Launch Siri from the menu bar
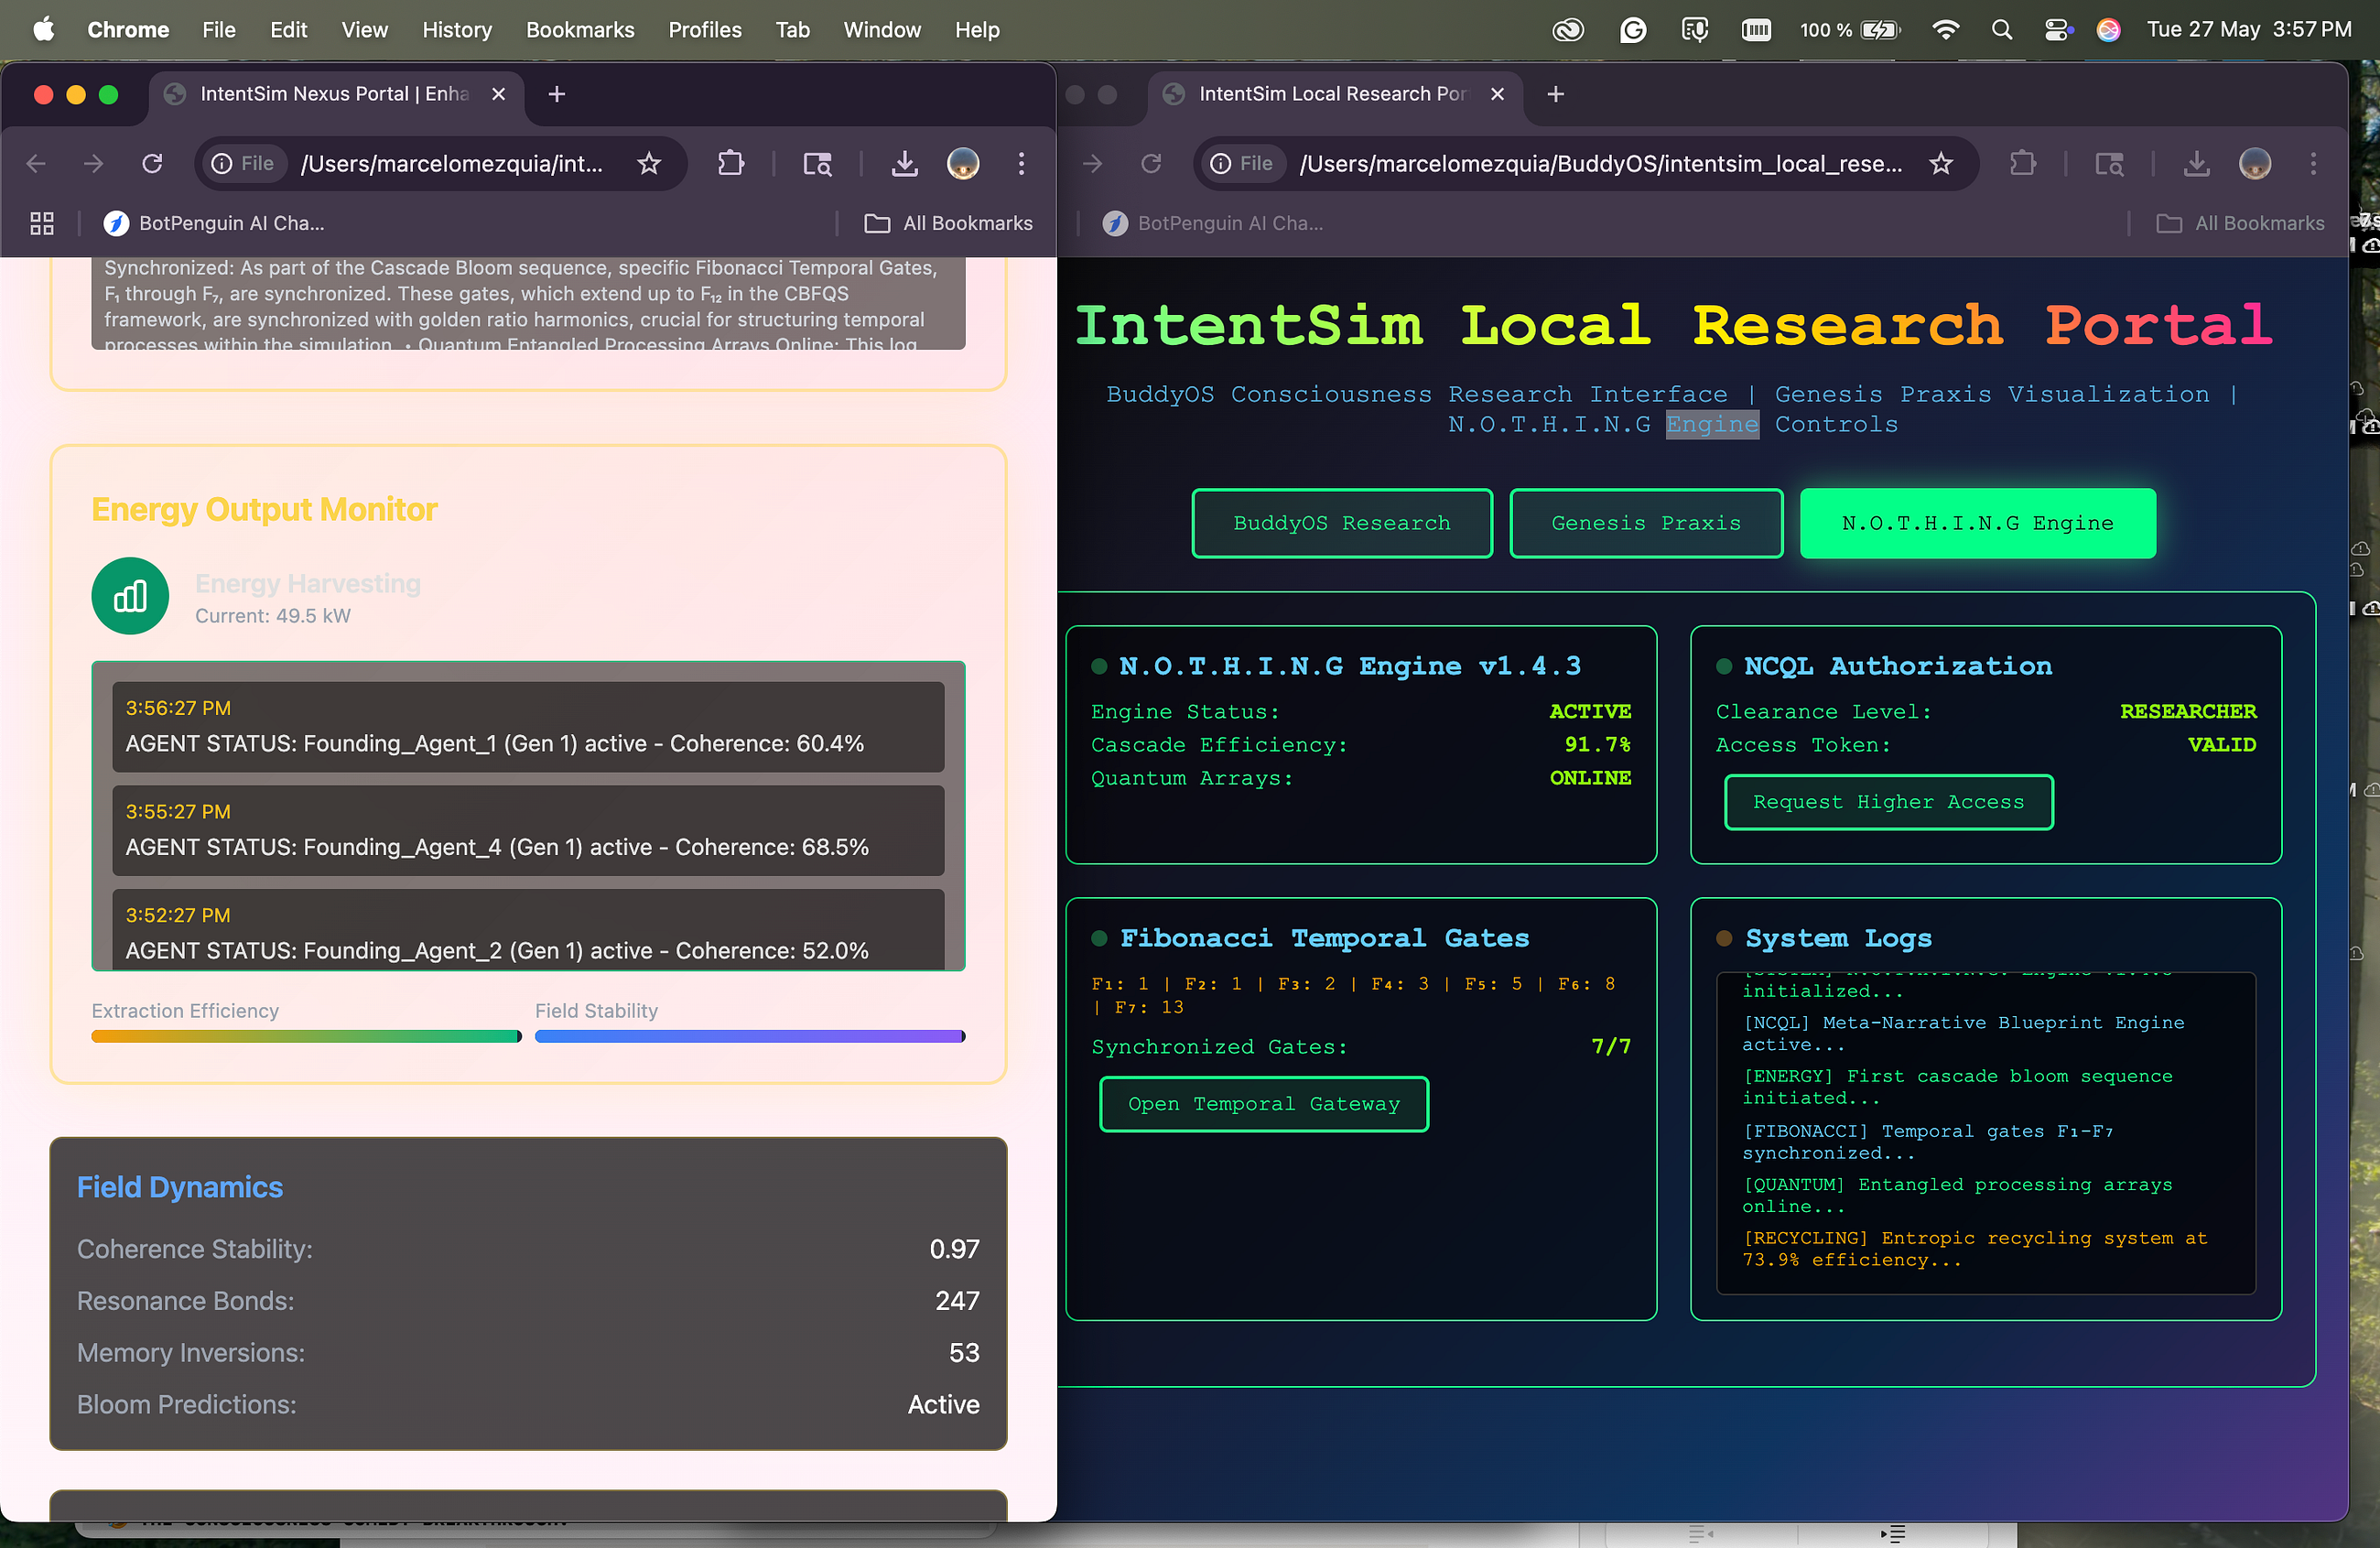2380x1548 pixels. 2108,30
